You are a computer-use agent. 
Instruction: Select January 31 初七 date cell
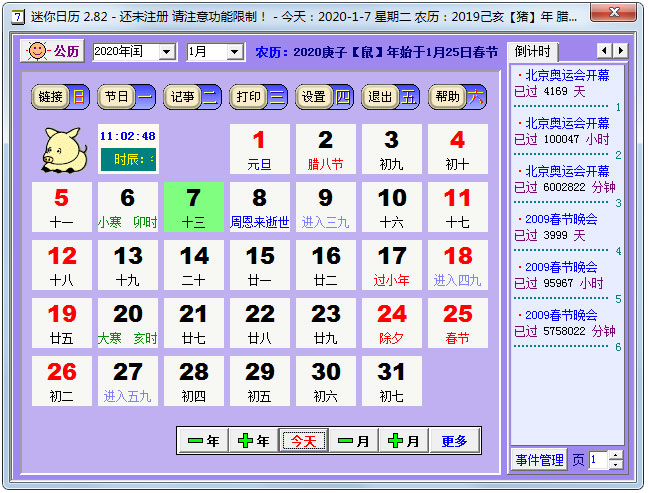[x=392, y=381]
